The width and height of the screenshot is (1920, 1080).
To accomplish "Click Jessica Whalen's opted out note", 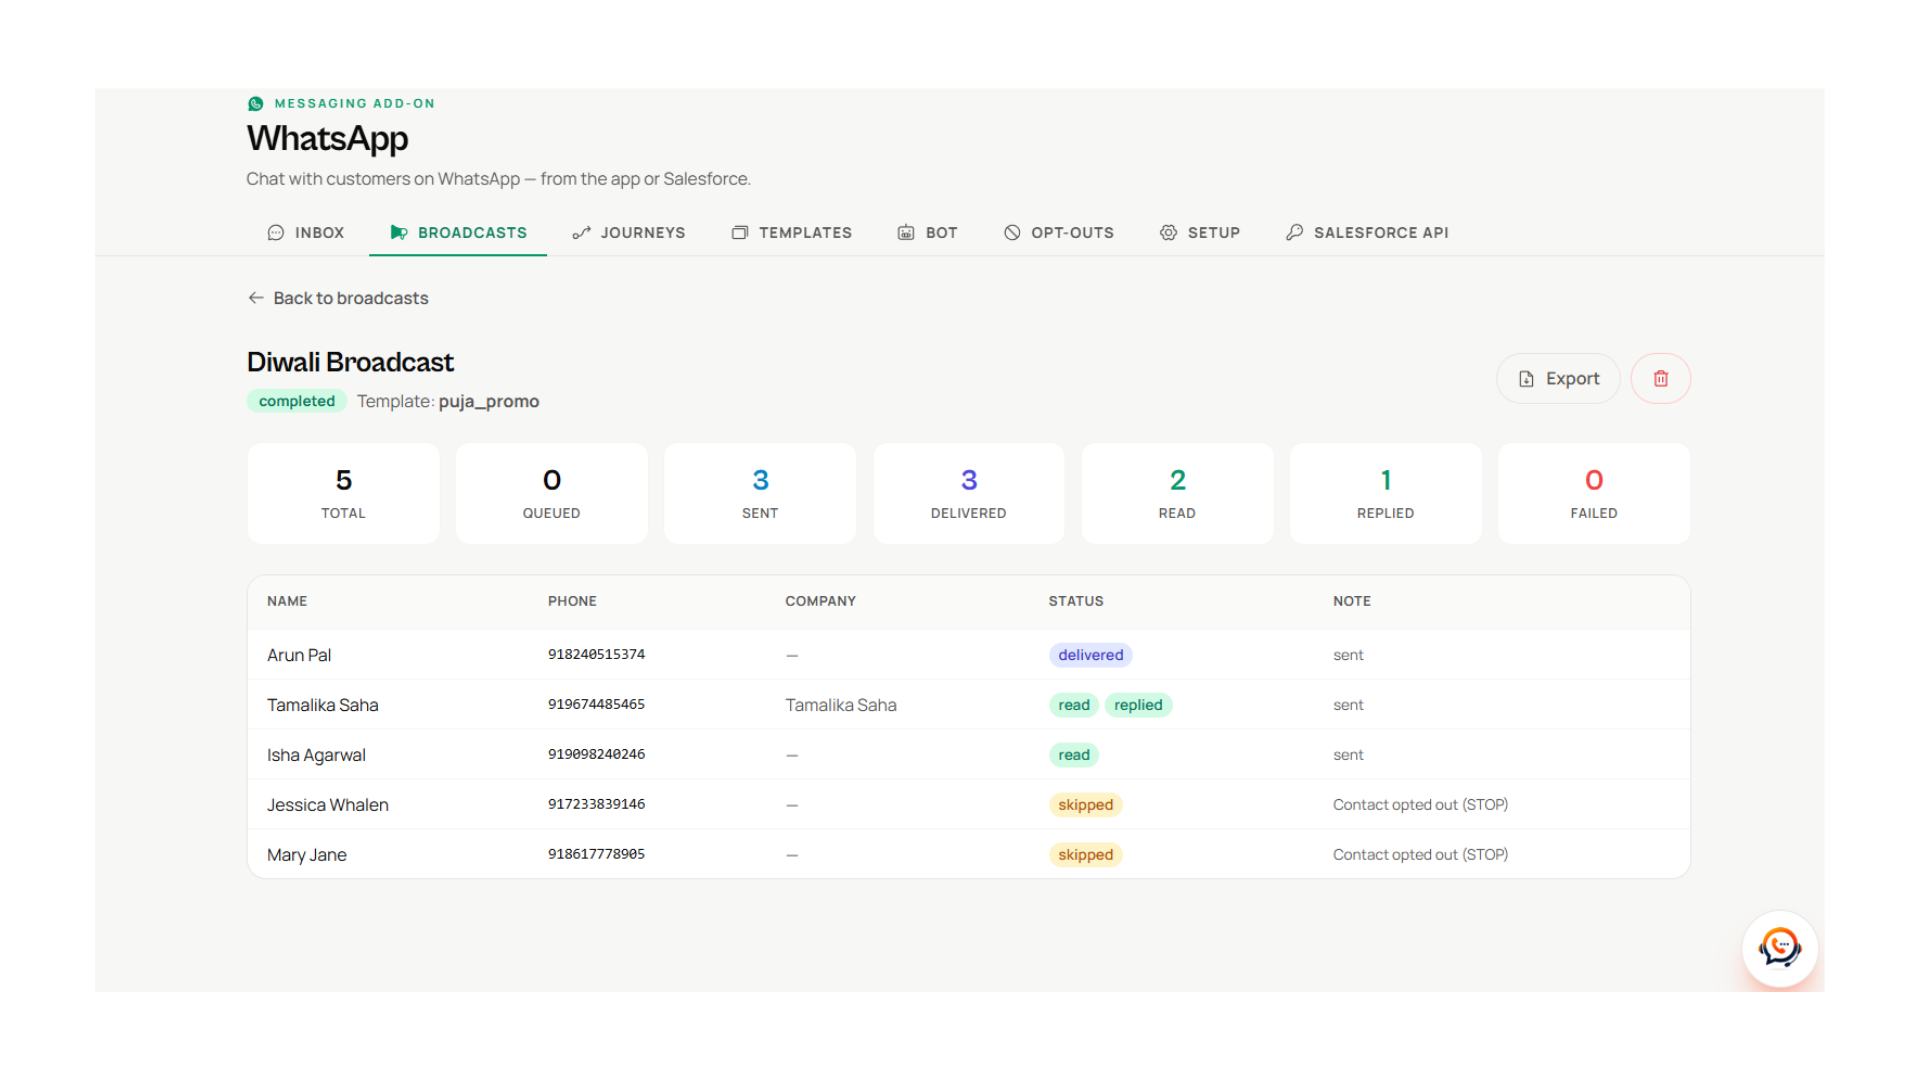I will pyautogui.click(x=1420, y=805).
